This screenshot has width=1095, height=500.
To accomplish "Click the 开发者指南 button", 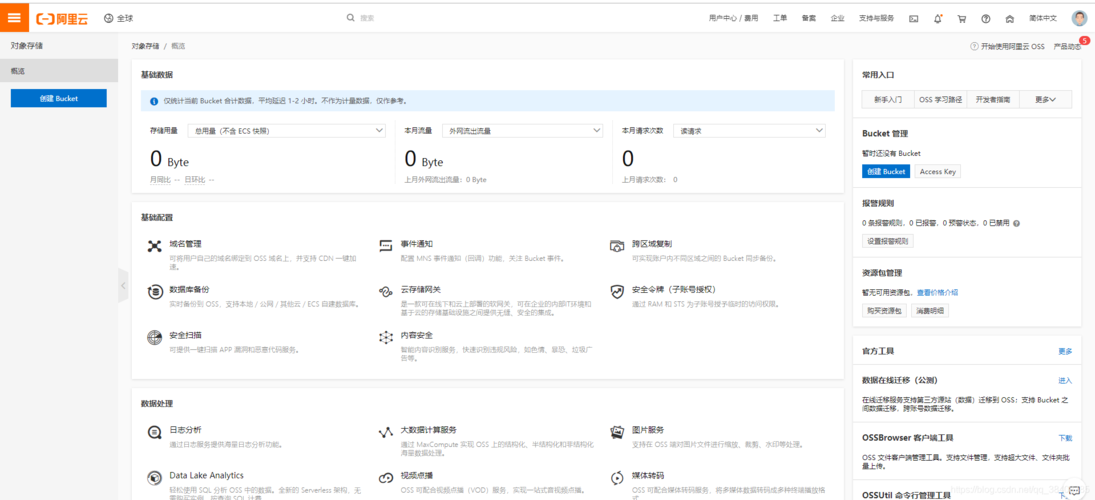I will tap(992, 100).
